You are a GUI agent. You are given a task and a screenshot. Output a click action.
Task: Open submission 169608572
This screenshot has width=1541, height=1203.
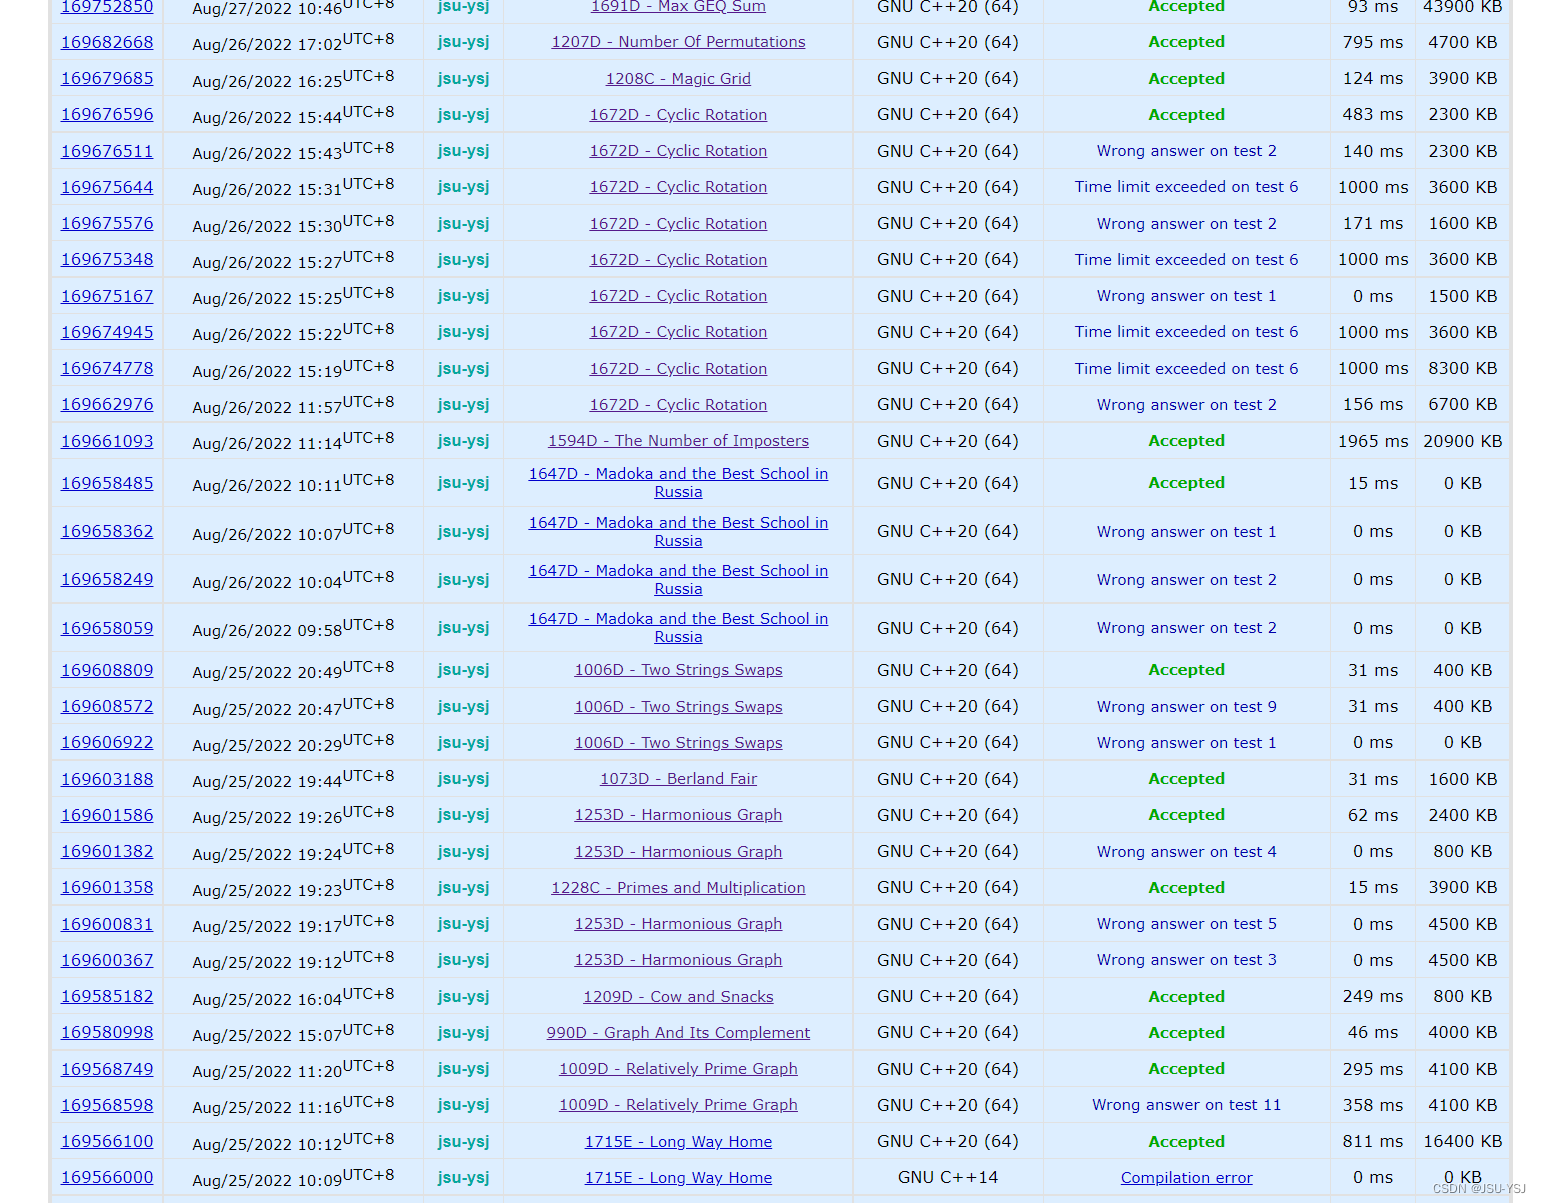[107, 706]
